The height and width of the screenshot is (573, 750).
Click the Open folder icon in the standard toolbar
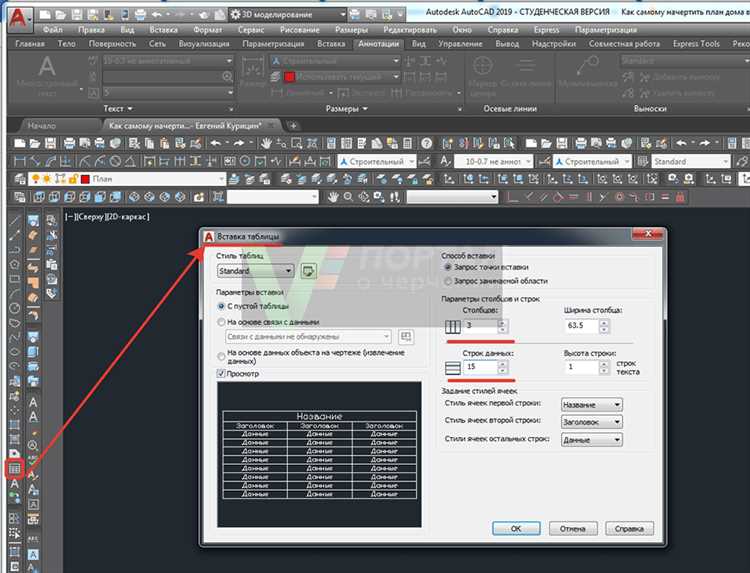pos(35,143)
